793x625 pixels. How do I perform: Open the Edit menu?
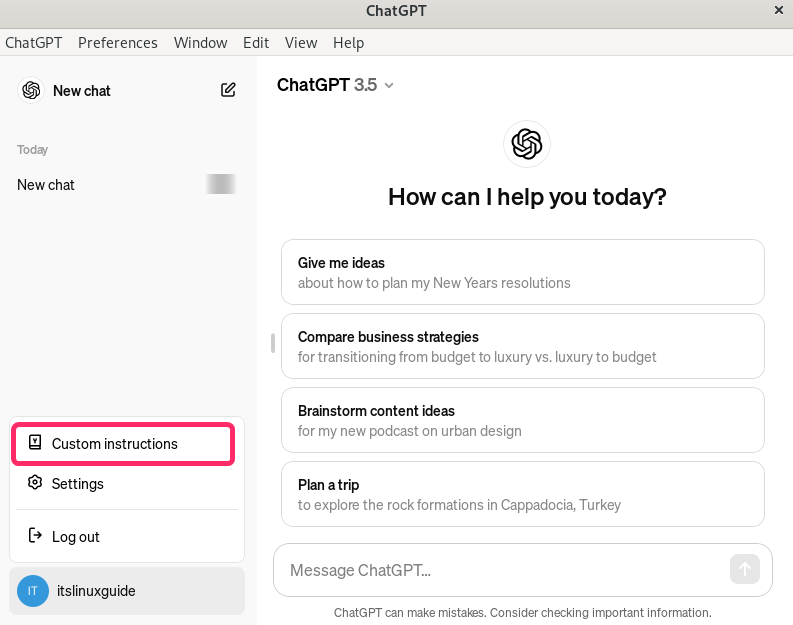click(x=256, y=43)
